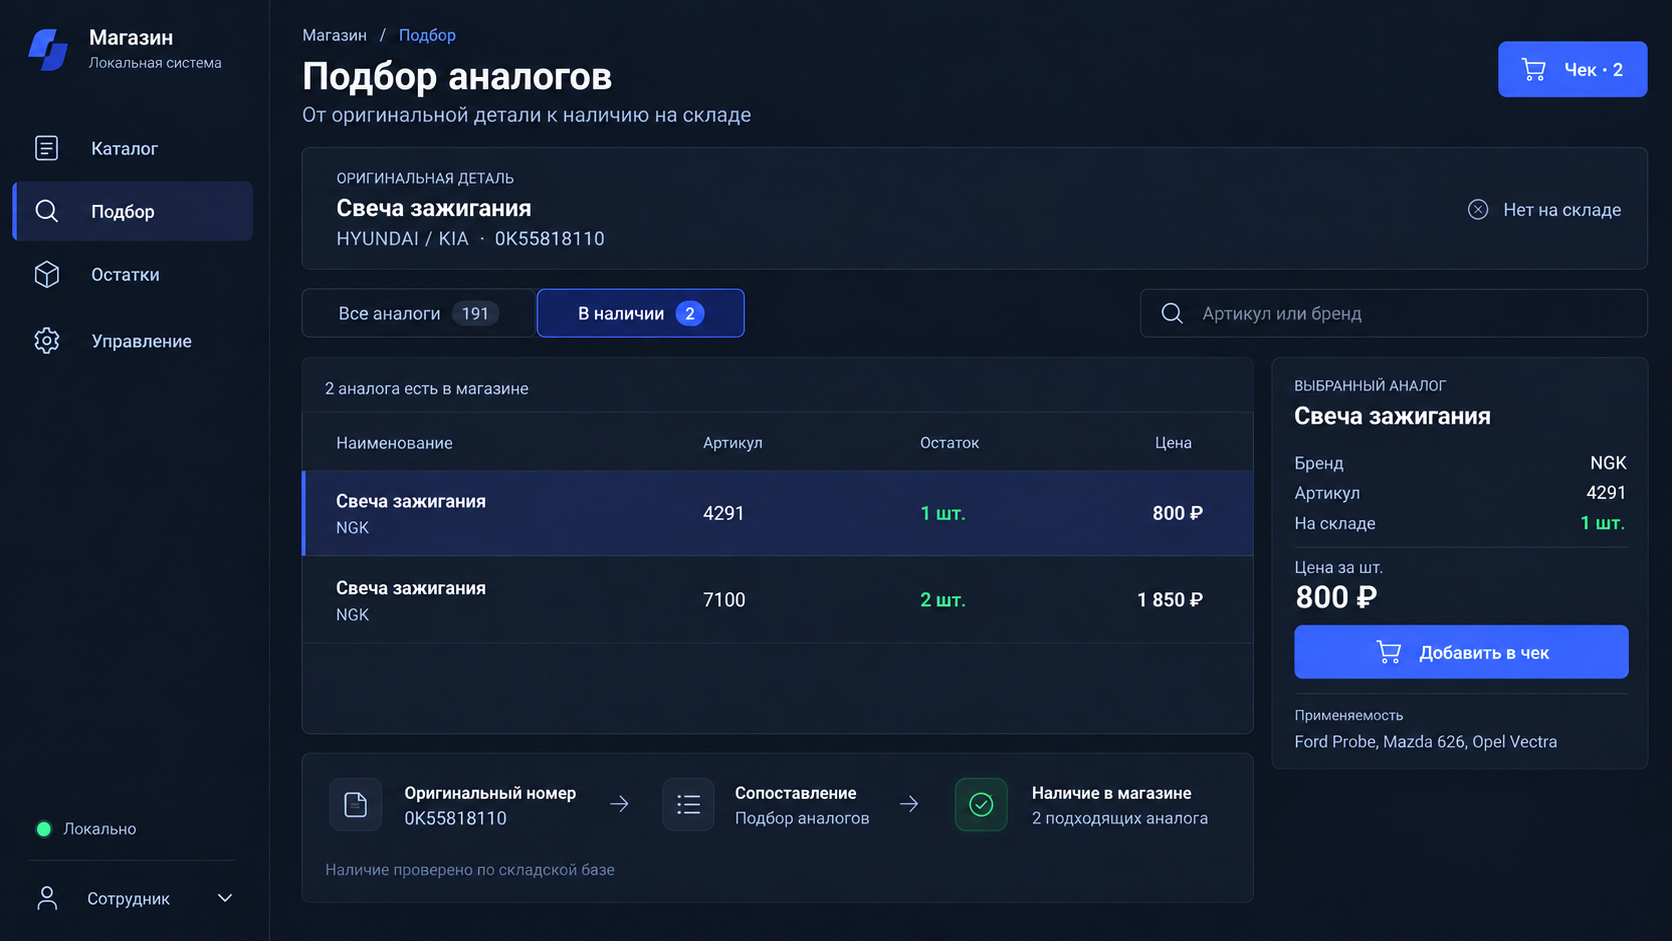Click the Остатки box icon
The height and width of the screenshot is (941, 1672).
point(47,274)
